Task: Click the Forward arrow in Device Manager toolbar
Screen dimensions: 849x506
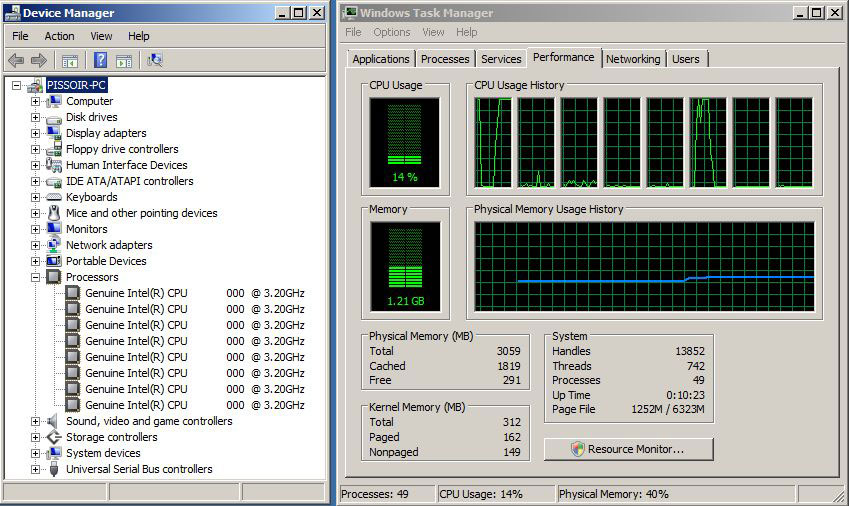Action: (x=38, y=60)
